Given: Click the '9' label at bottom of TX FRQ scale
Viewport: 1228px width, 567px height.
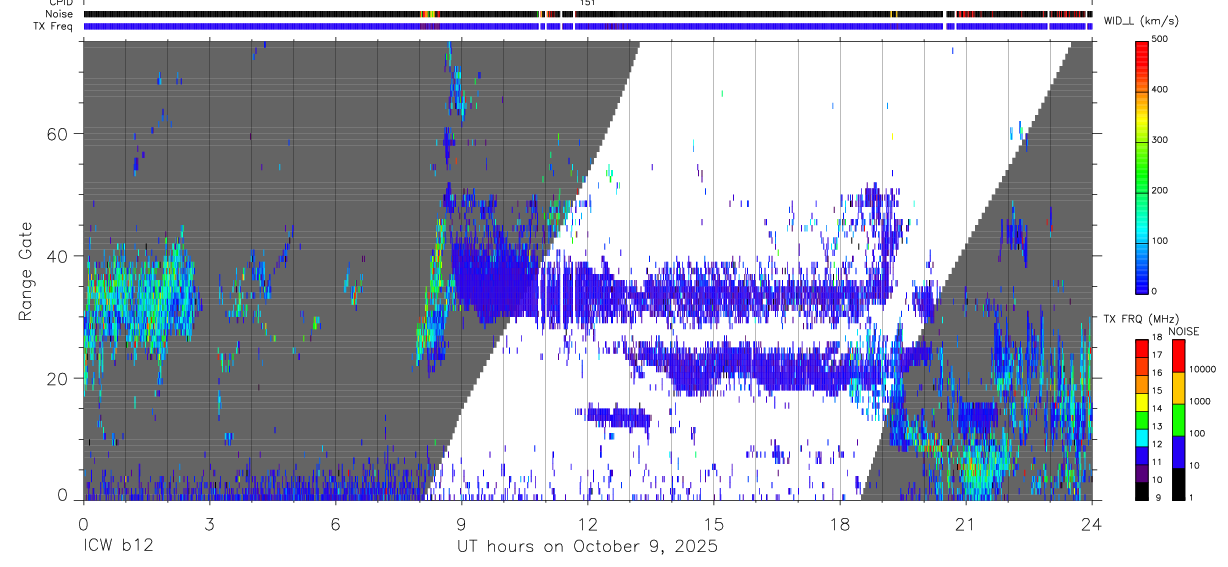Looking at the screenshot, I should tap(1156, 498).
